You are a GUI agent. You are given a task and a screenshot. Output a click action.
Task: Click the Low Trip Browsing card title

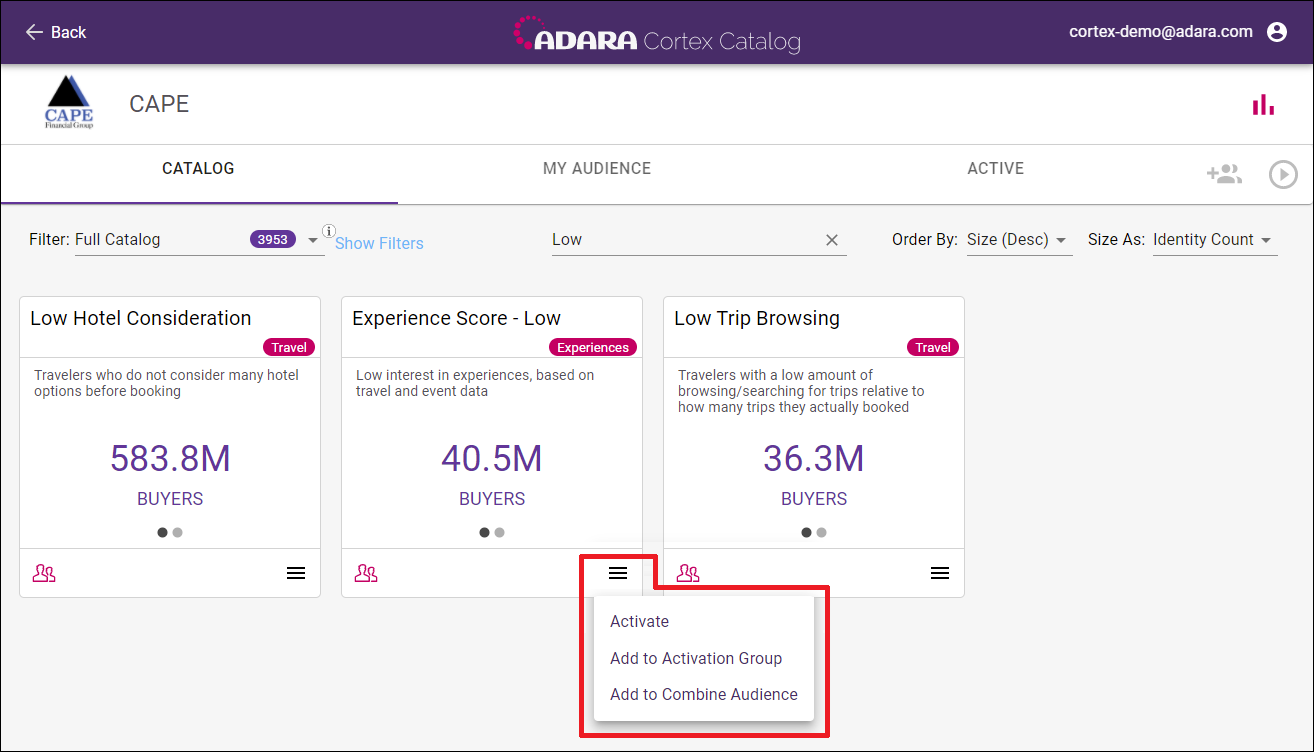click(757, 318)
